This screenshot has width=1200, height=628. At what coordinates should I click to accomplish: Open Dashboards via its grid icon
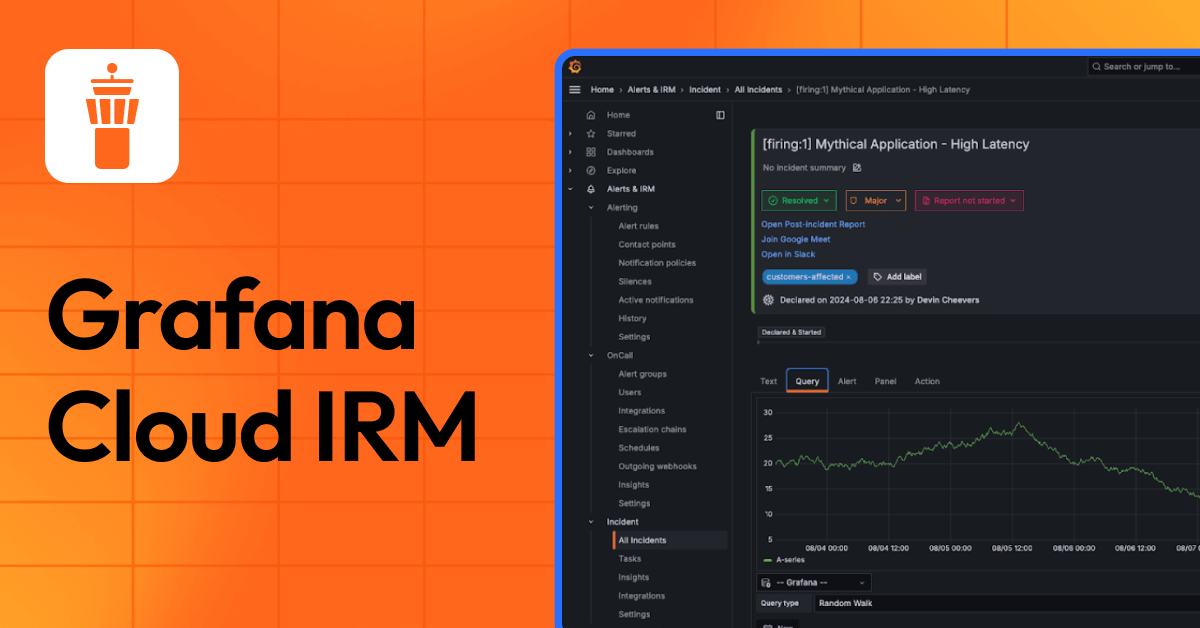pyautogui.click(x=589, y=151)
